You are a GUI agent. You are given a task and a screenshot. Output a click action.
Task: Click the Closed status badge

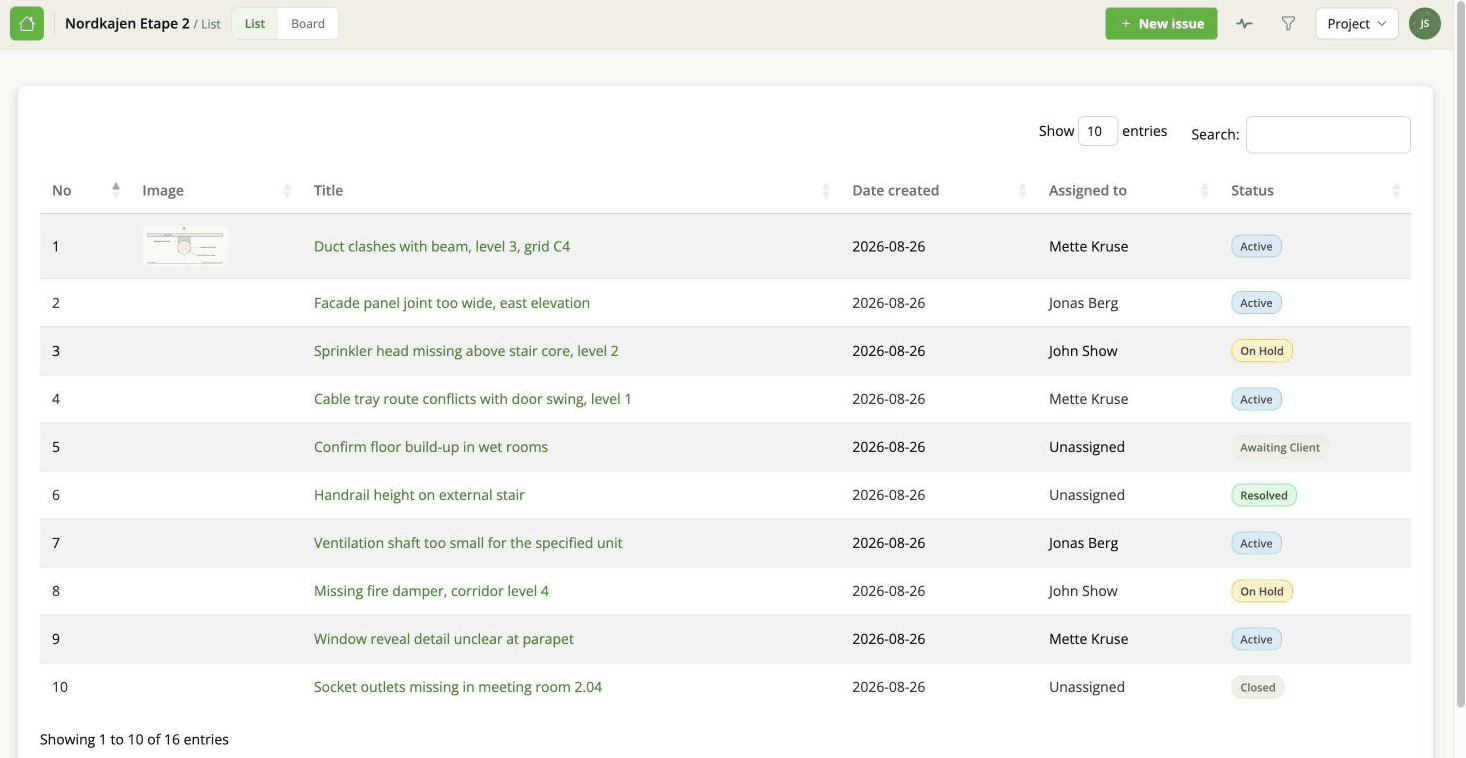click(x=1258, y=687)
